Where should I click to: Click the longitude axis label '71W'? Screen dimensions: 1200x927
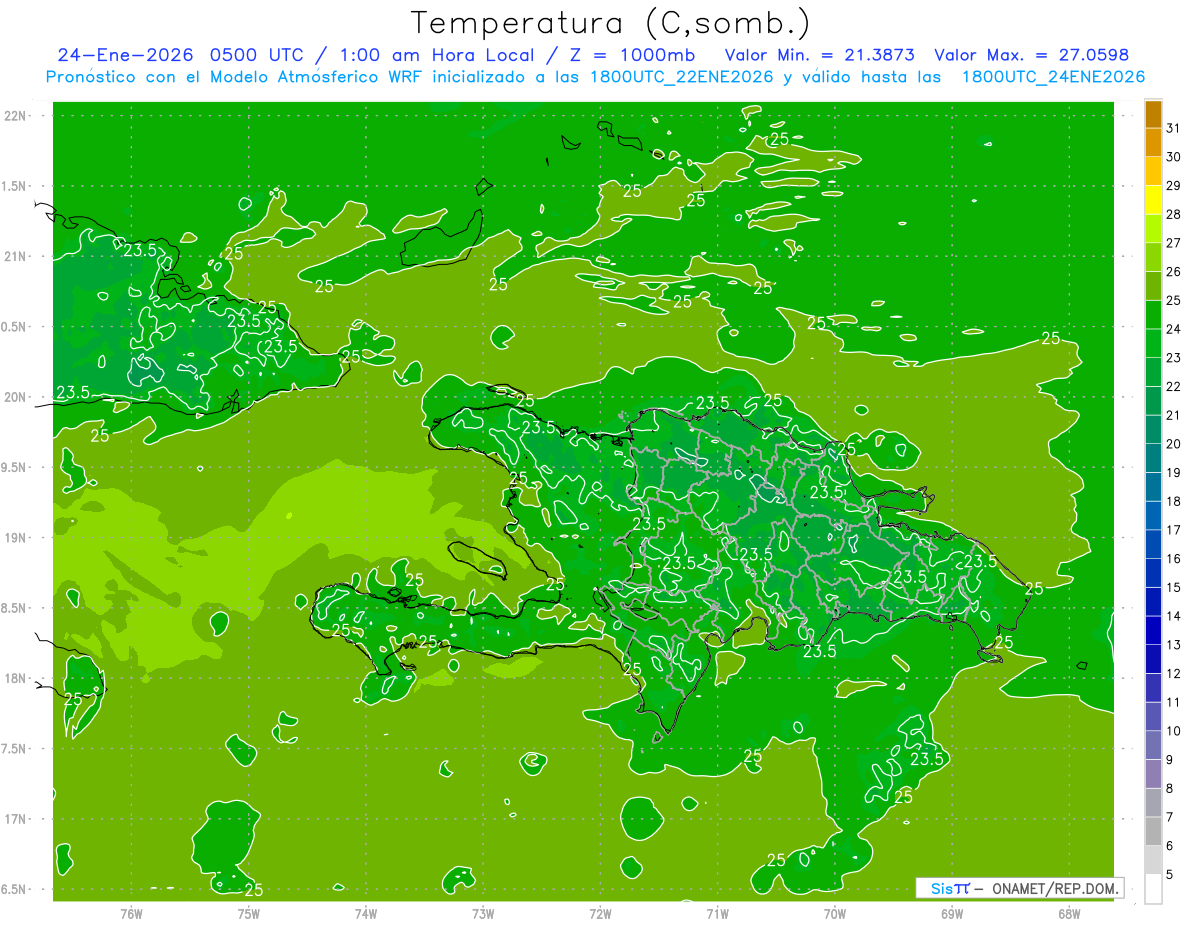pyautogui.click(x=717, y=913)
